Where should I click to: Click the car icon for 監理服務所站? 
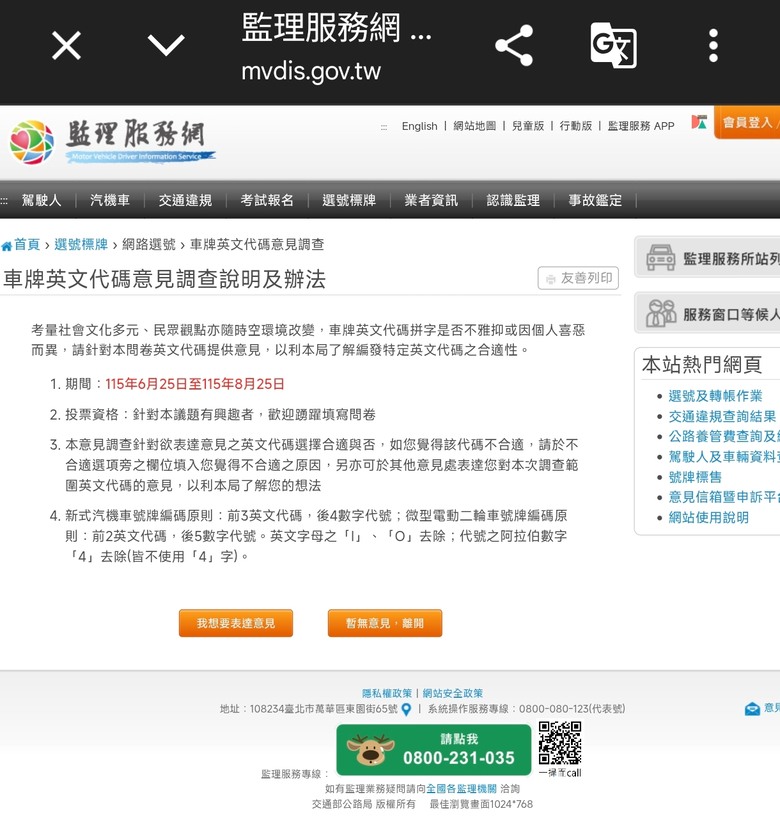coord(661,258)
